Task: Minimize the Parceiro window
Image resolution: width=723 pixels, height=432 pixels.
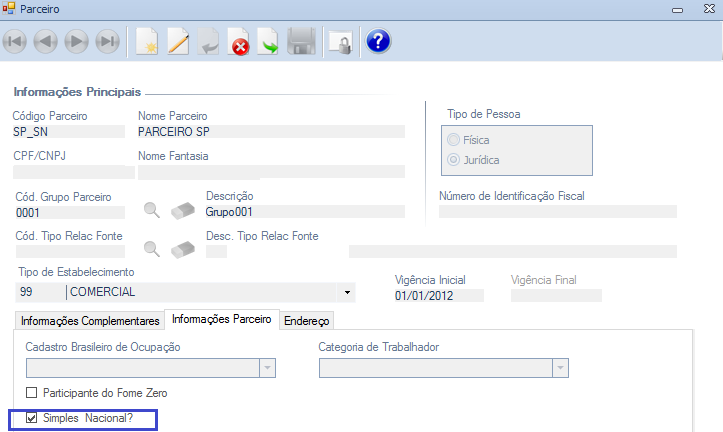Action: pyautogui.click(x=677, y=9)
